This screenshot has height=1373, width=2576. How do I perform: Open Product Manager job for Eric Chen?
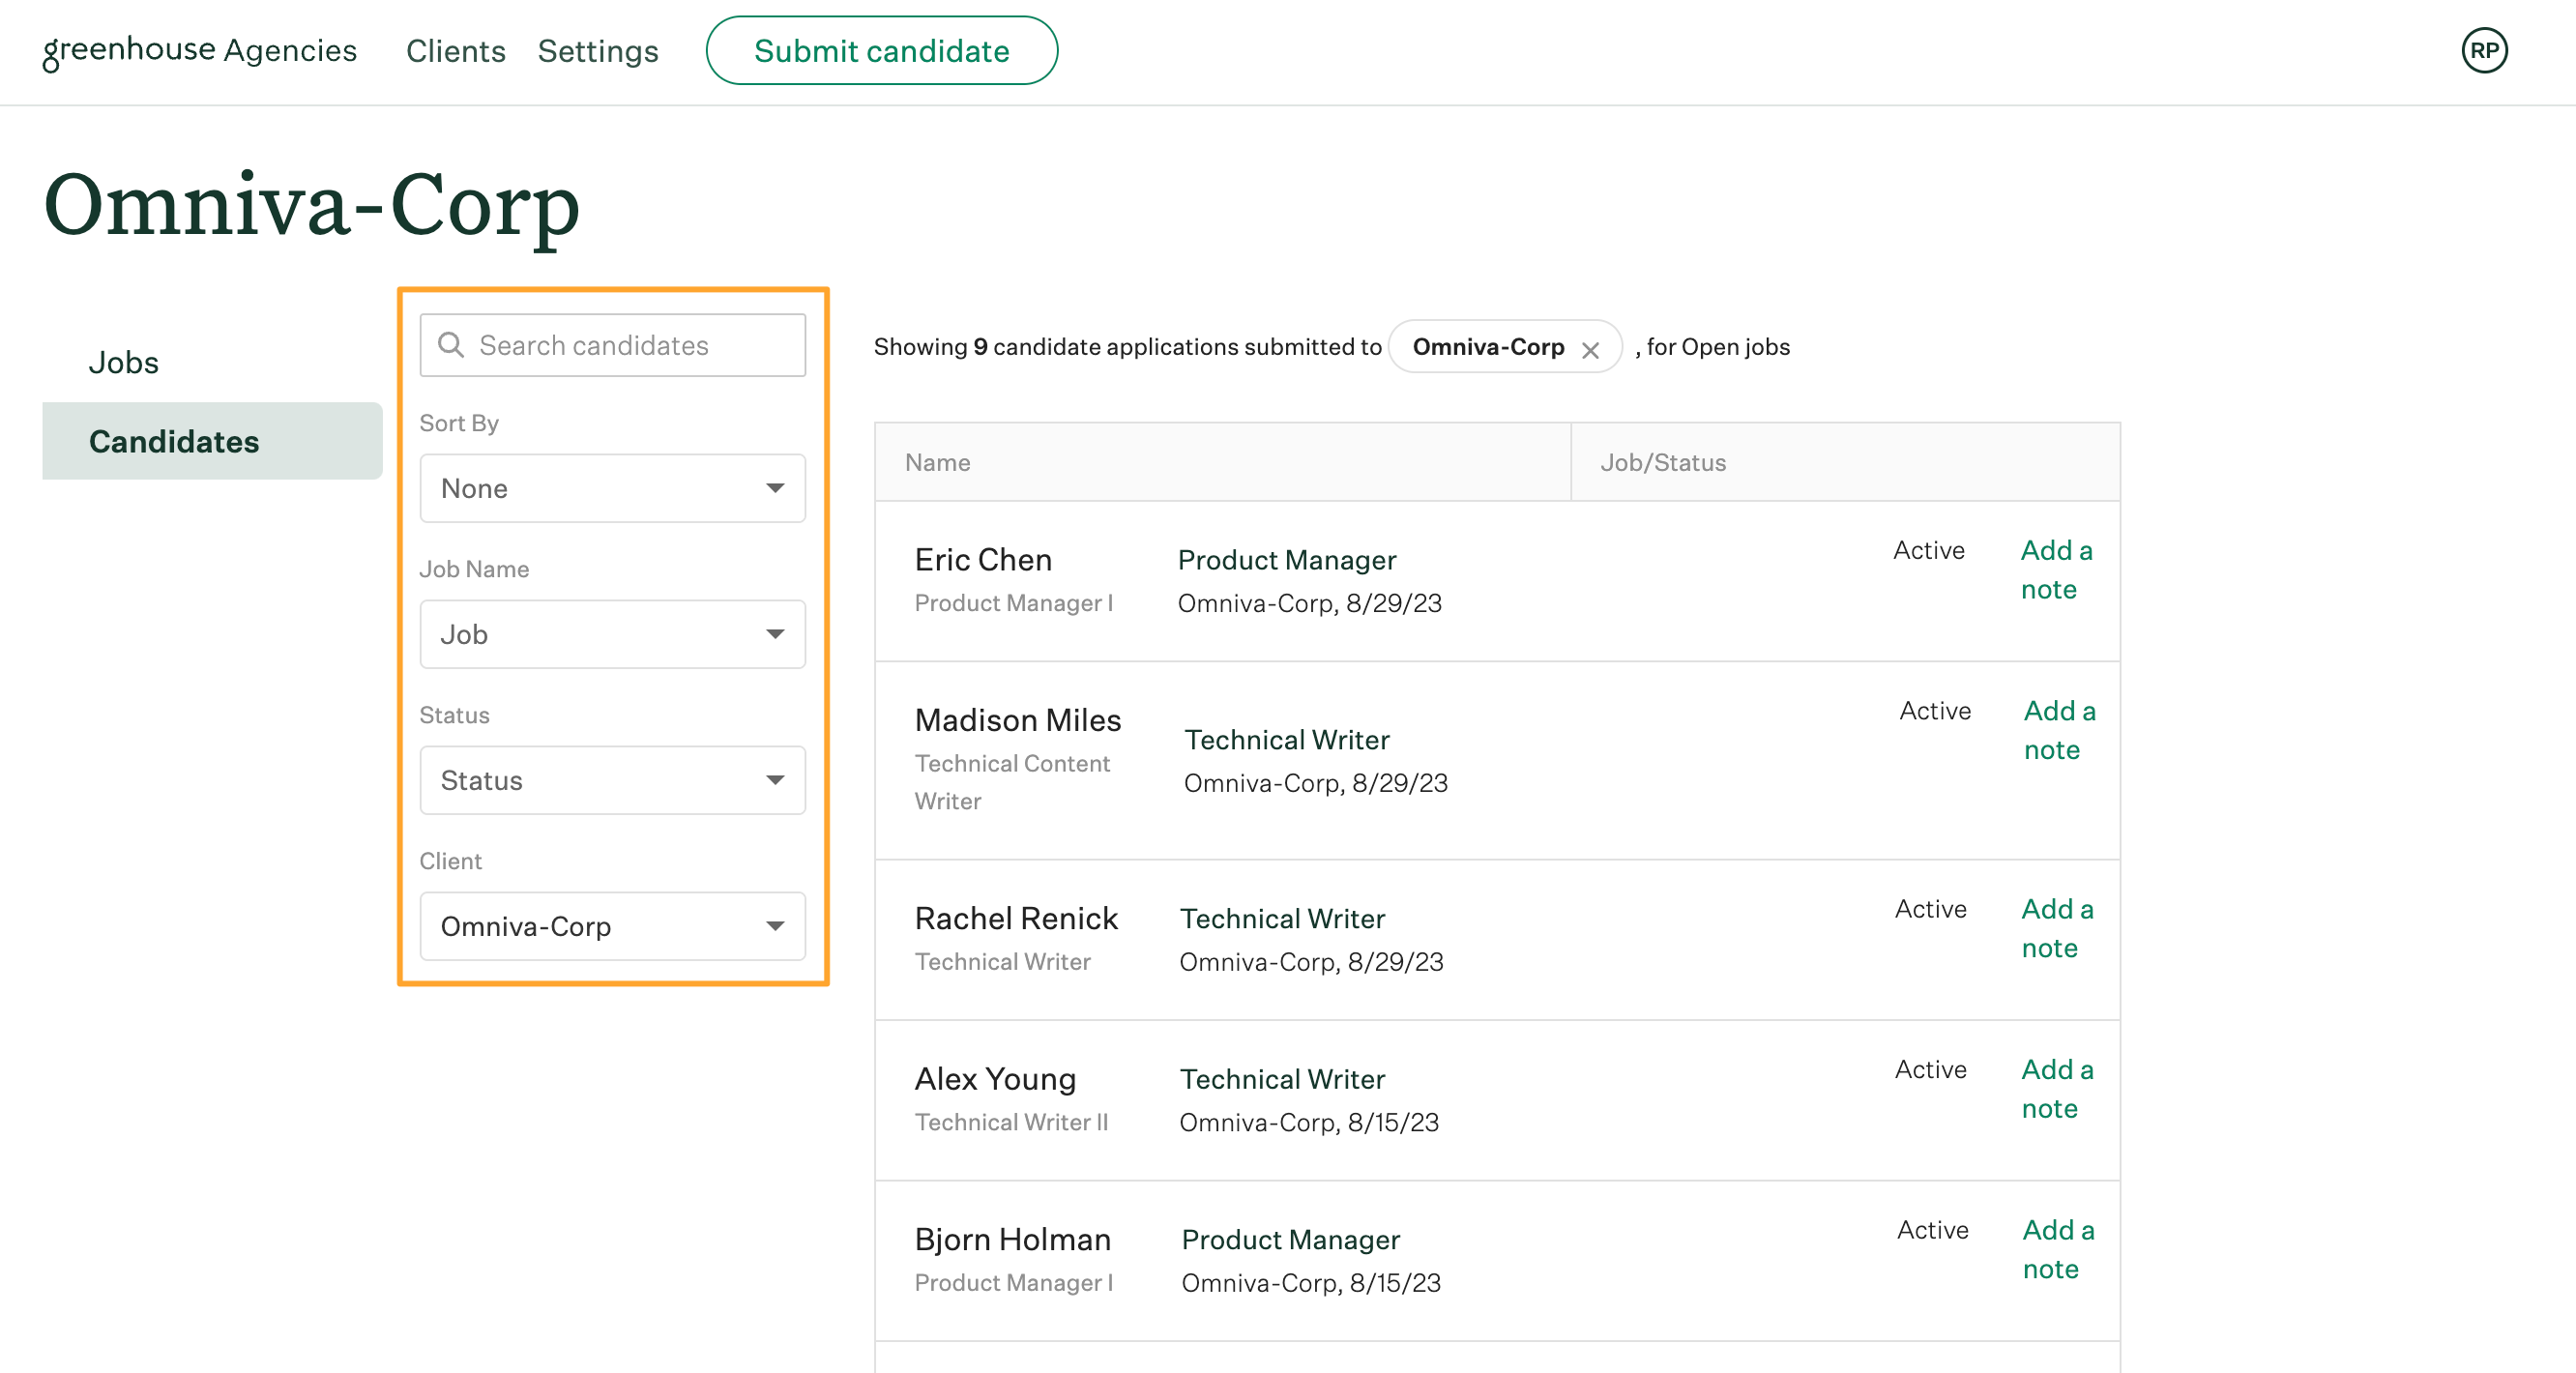(x=1287, y=560)
